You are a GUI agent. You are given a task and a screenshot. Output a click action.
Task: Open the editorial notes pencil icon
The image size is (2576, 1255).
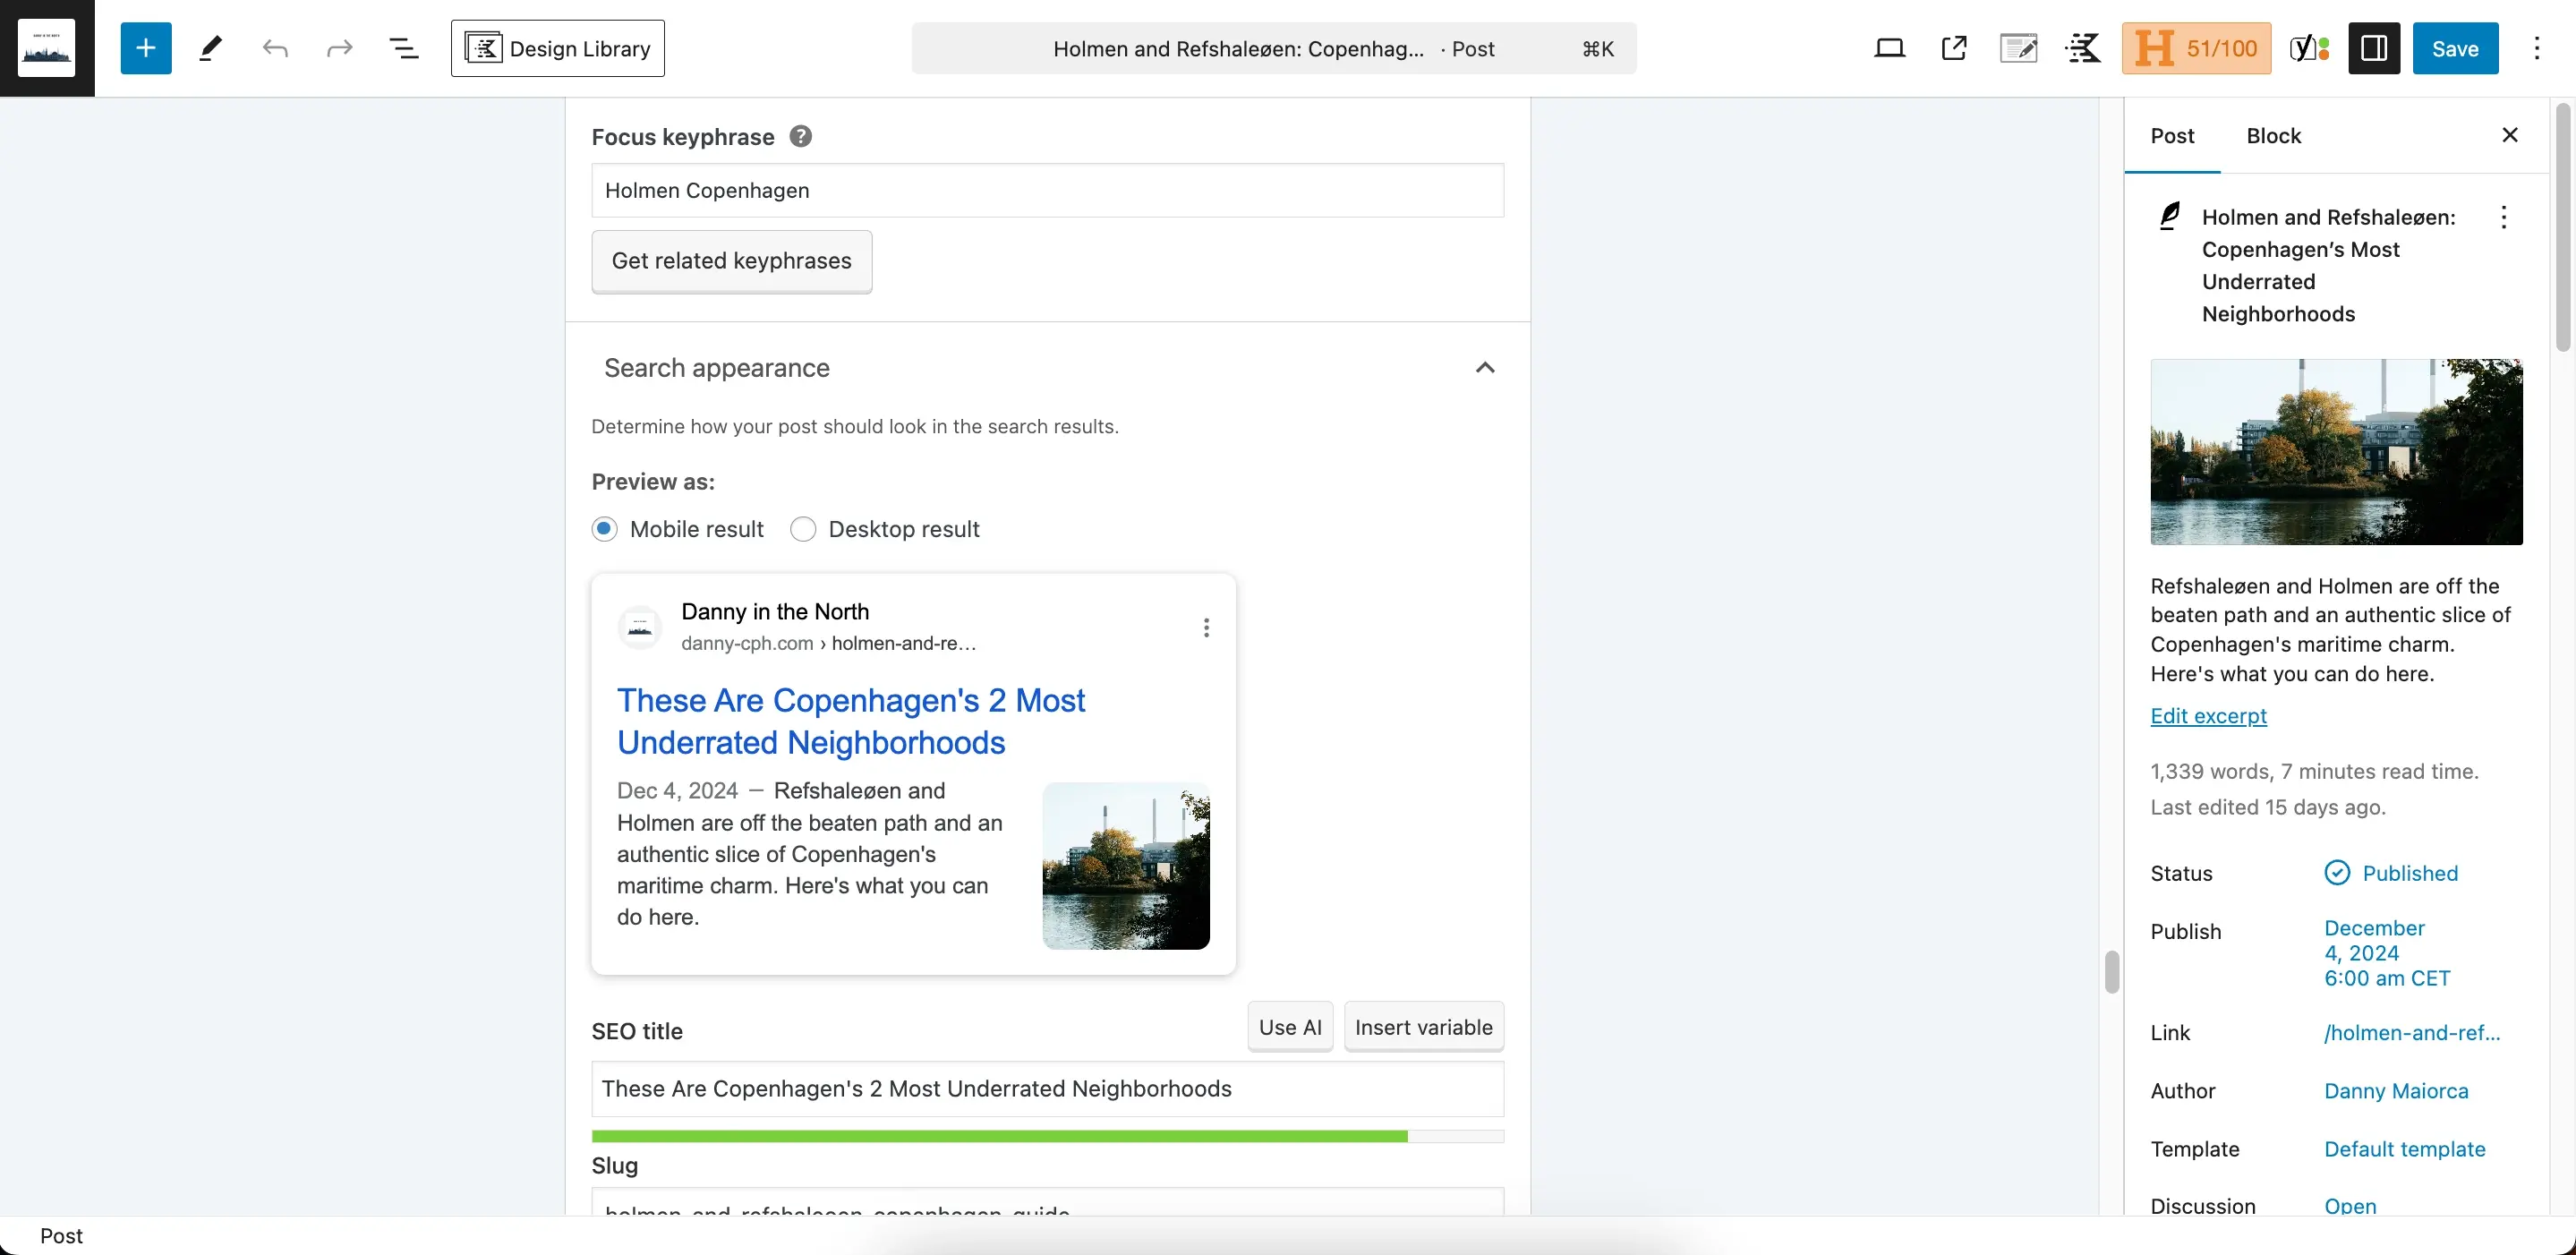click(x=2018, y=48)
